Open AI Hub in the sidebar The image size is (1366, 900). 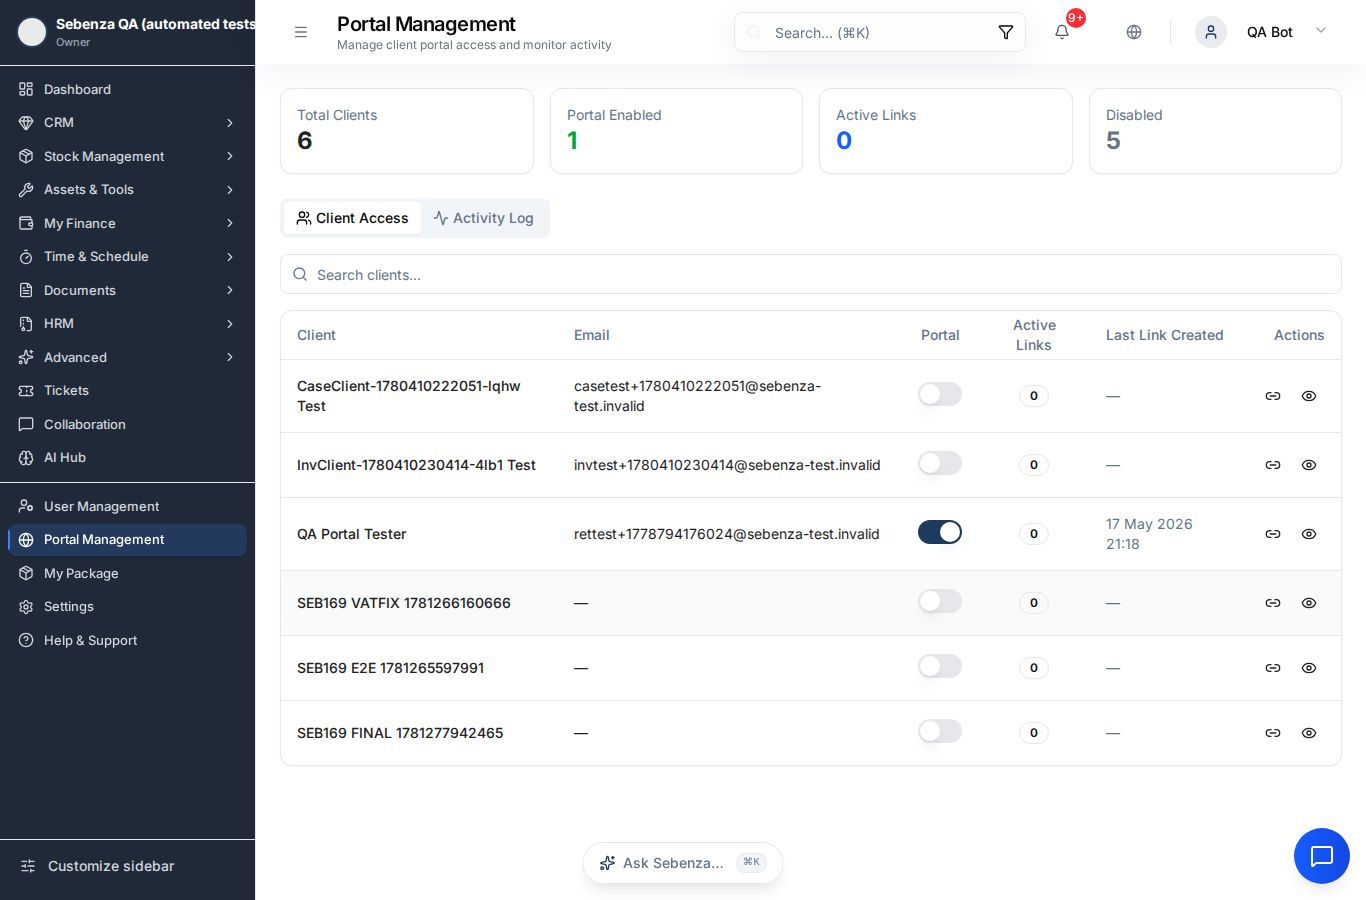(x=127, y=457)
